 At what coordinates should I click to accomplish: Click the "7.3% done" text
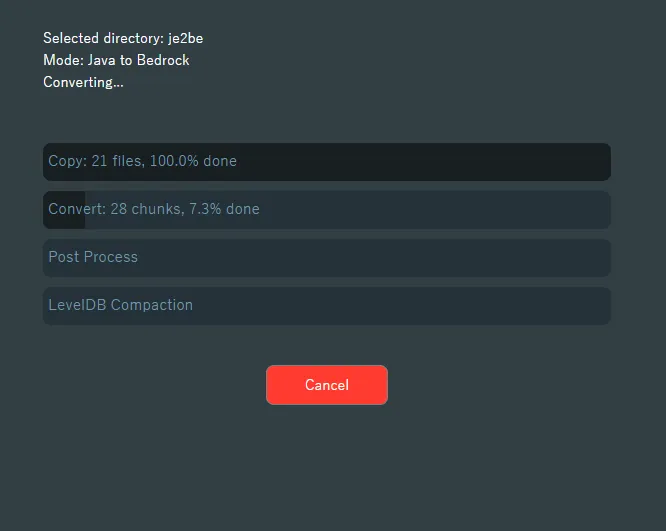[x=224, y=209]
